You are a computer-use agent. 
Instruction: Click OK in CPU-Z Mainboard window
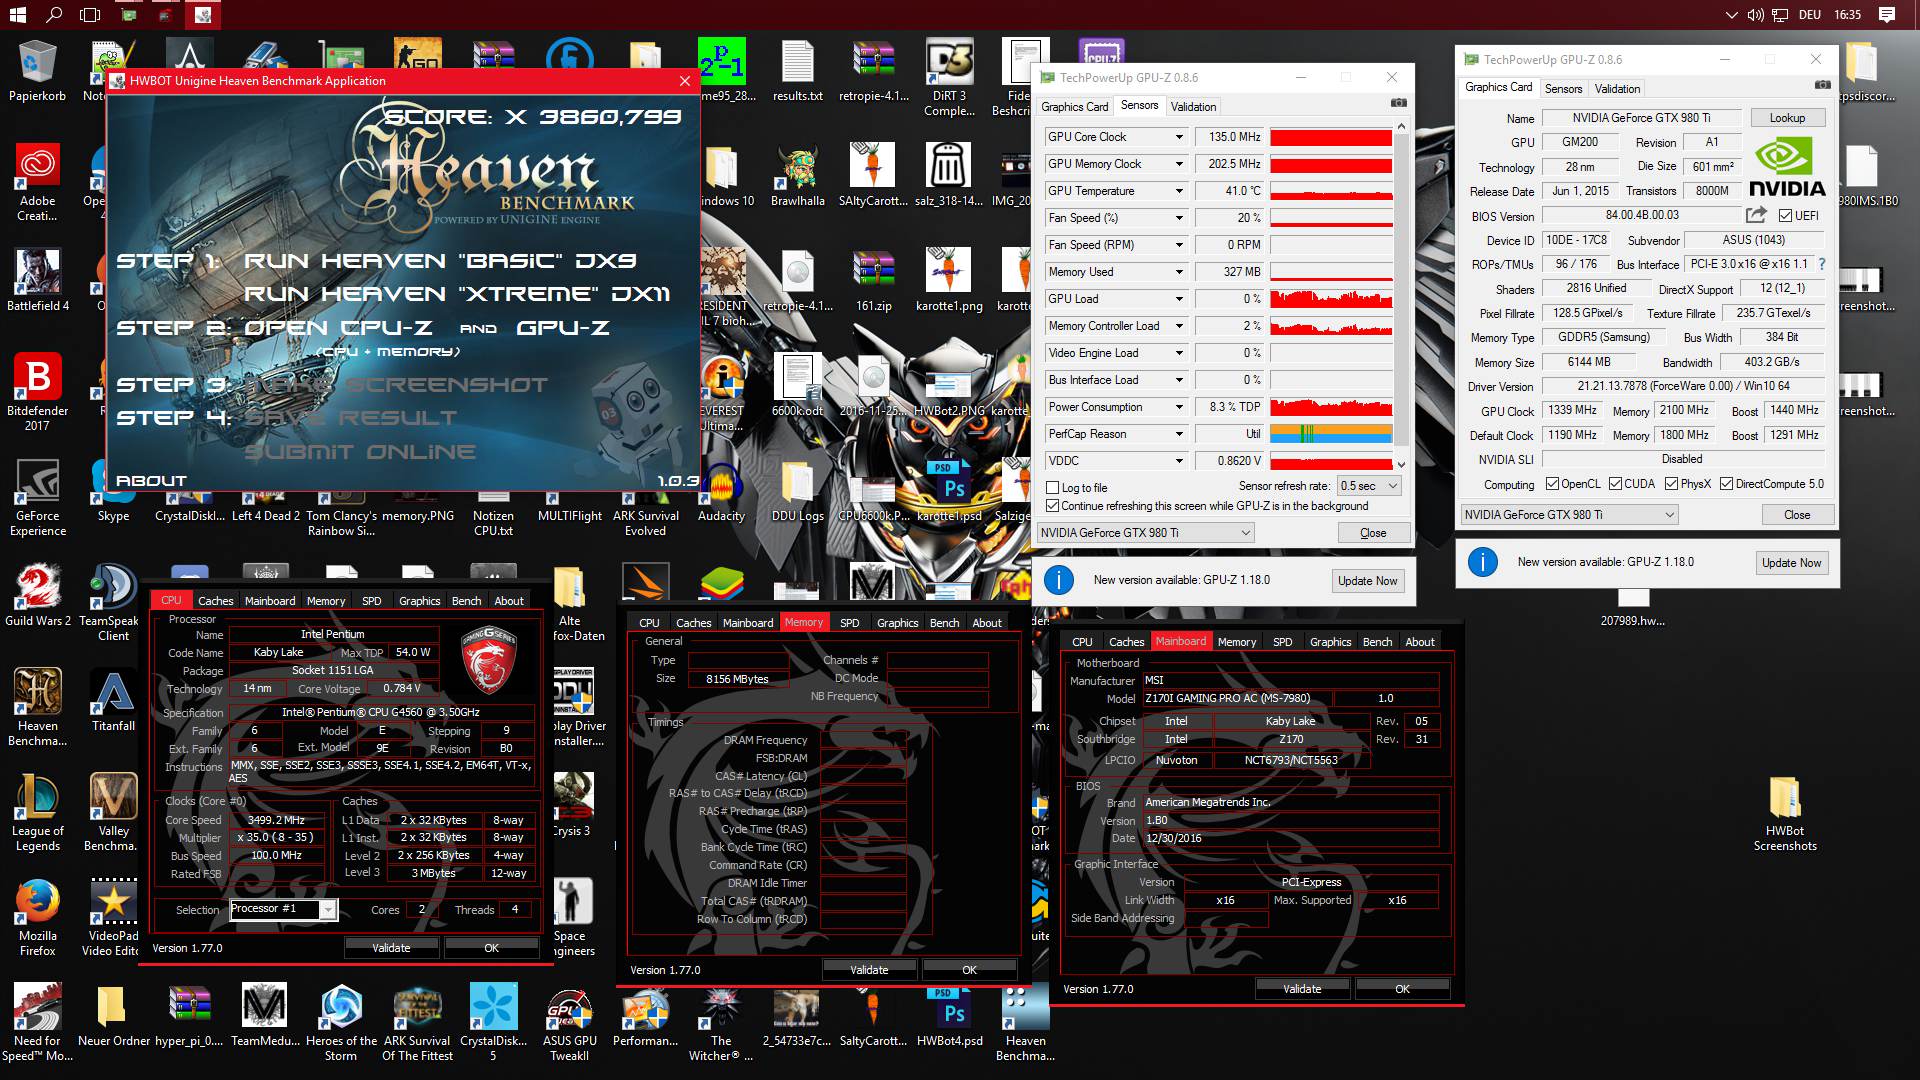tap(1402, 989)
